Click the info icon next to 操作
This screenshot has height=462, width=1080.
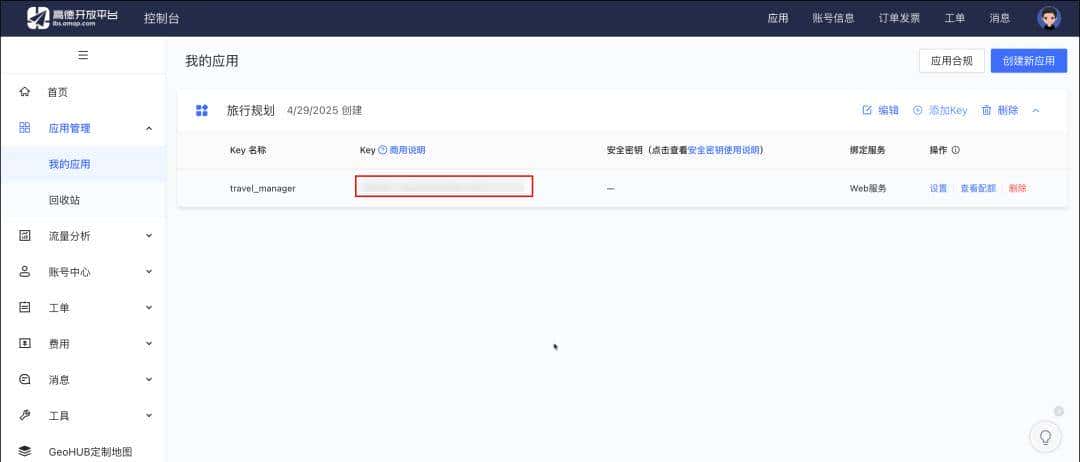click(x=955, y=149)
